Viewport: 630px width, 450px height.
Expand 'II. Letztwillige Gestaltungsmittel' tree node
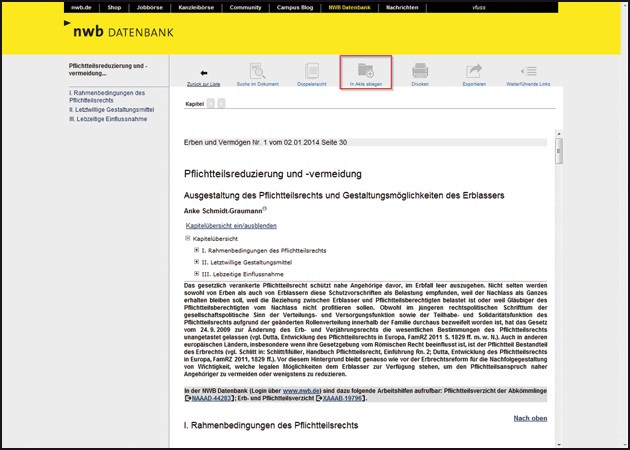[x=196, y=261]
